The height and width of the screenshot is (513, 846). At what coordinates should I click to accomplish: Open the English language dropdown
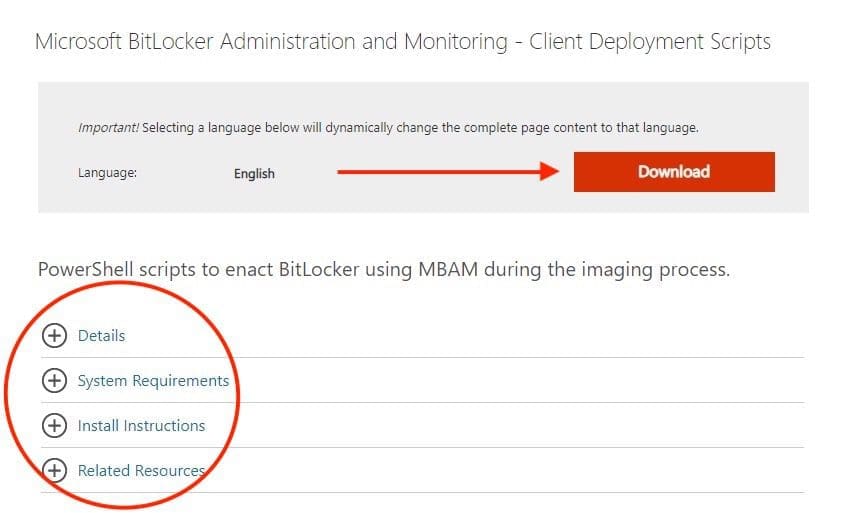pos(254,173)
